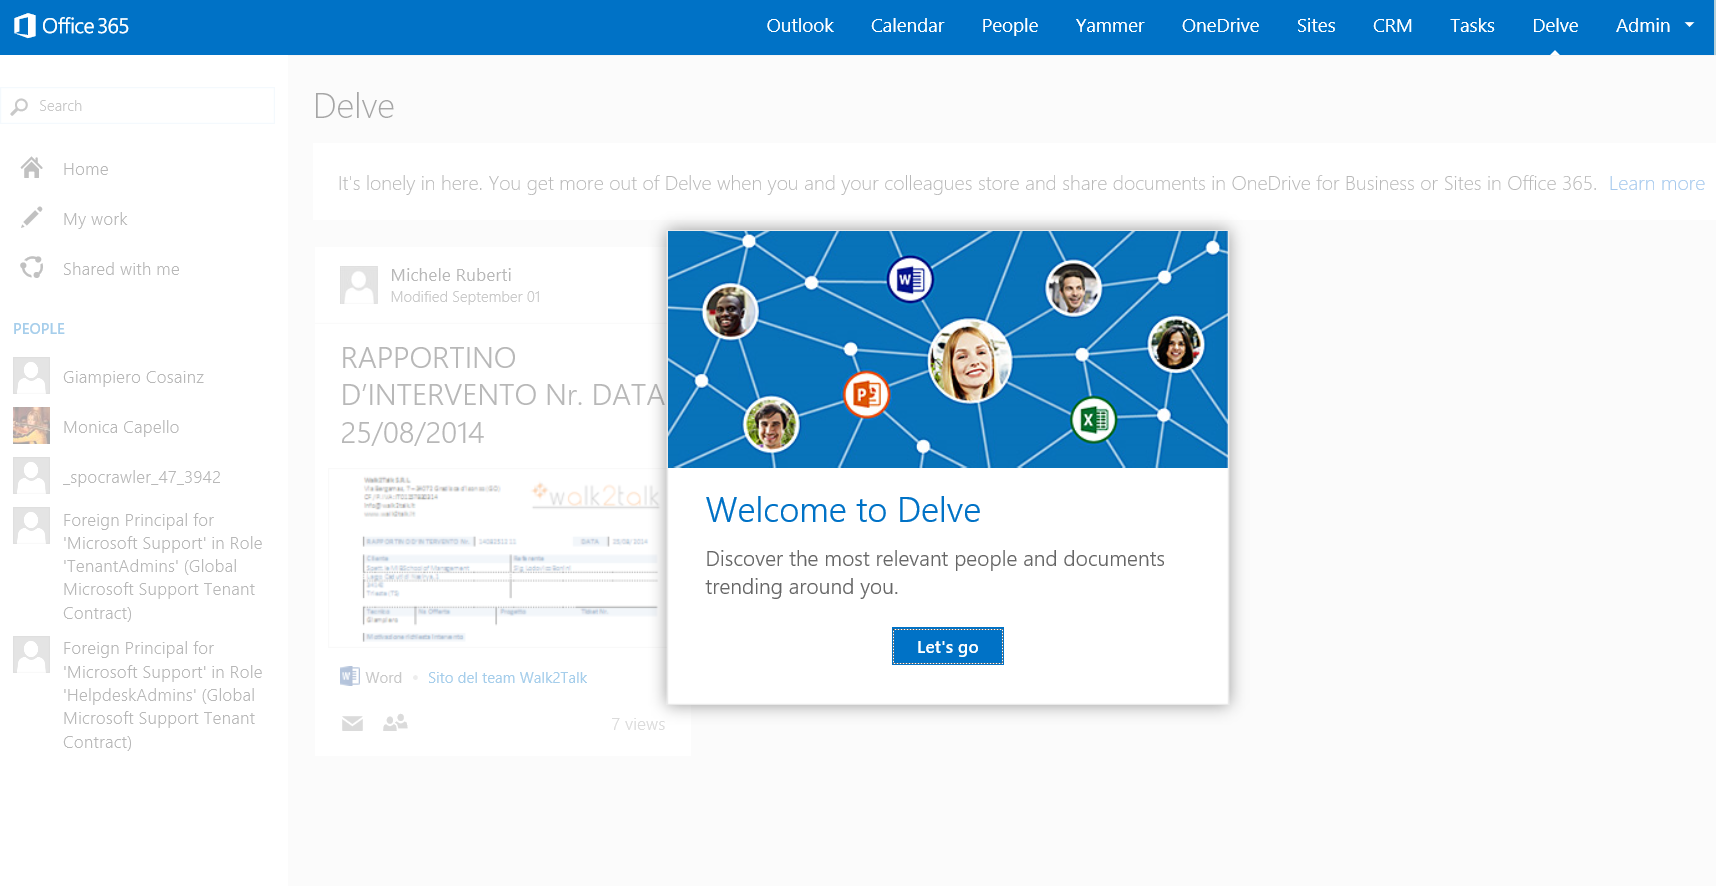
Task: Click the Admin menu label
Action: click(1643, 26)
